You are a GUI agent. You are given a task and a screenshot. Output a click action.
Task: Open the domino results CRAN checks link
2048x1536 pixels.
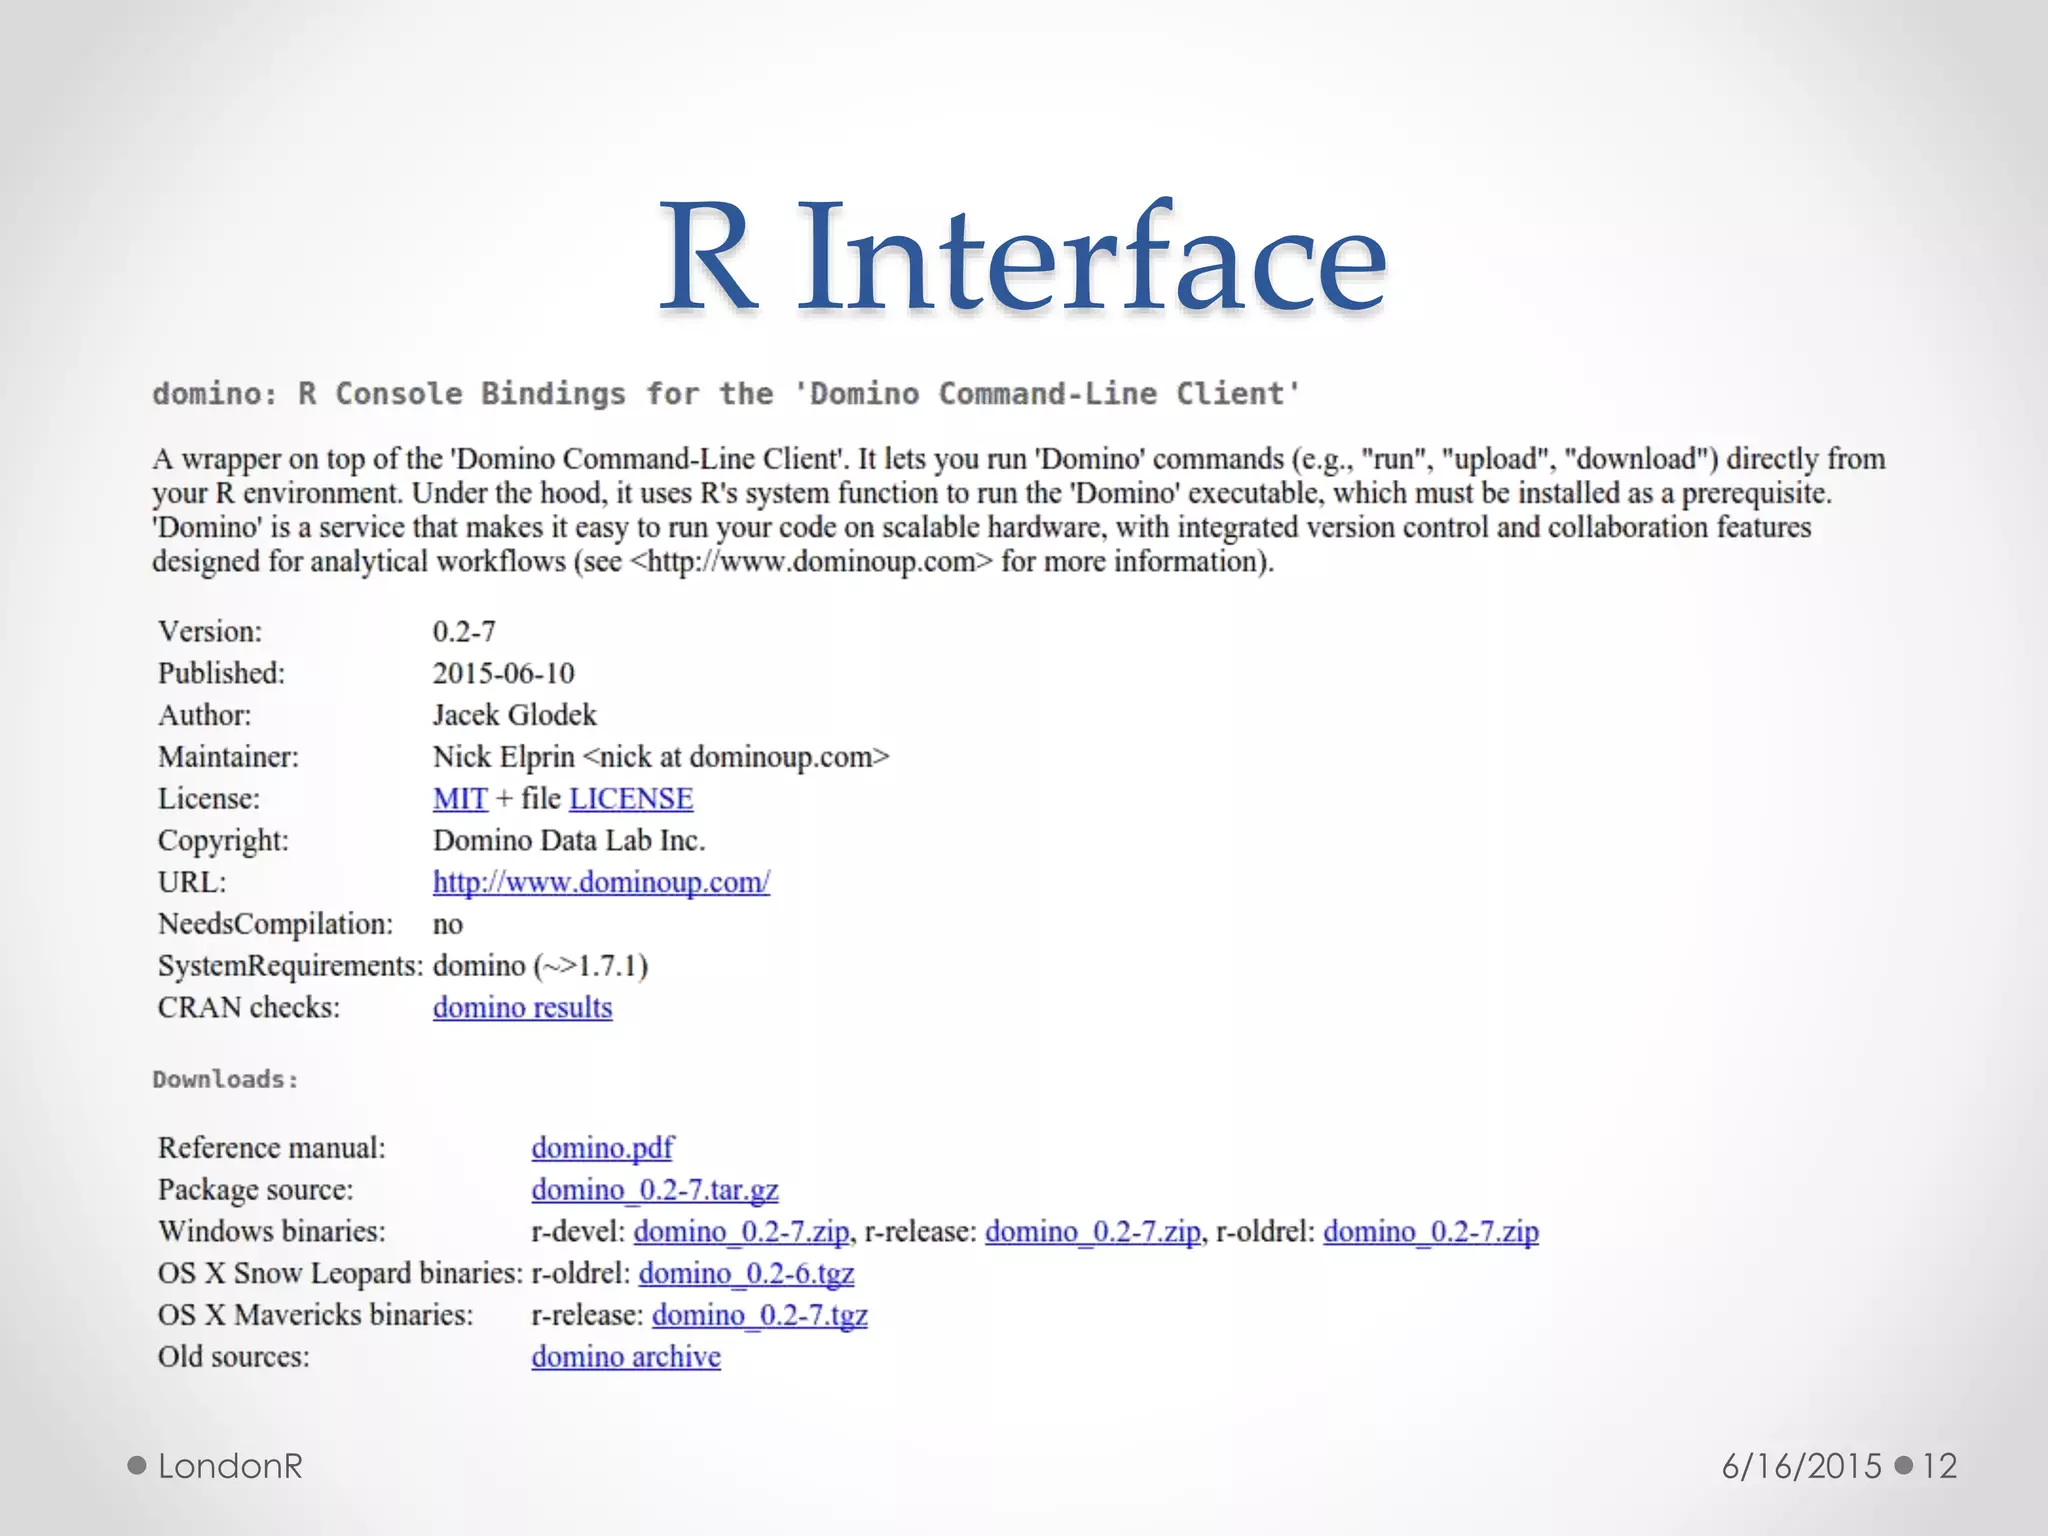pyautogui.click(x=522, y=1007)
